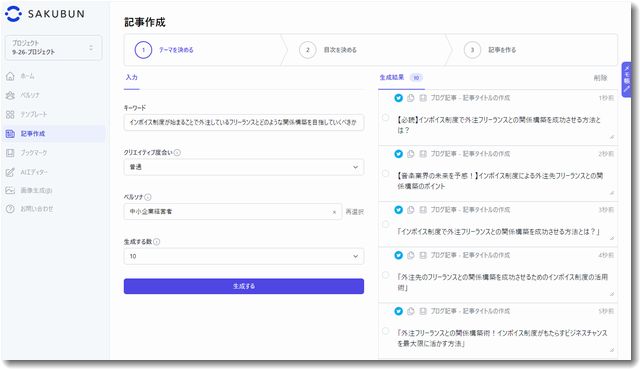The width and height of the screenshot is (640, 369).
Task: Open the ホーム home icon in sidebar
Action: tap(10, 76)
